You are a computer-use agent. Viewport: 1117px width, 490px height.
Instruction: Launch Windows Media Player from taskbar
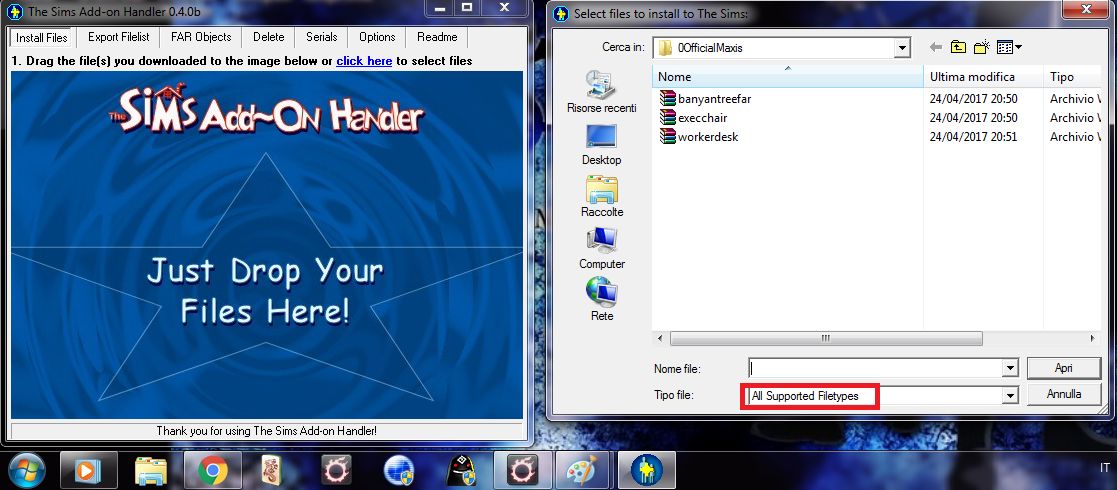coord(89,471)
